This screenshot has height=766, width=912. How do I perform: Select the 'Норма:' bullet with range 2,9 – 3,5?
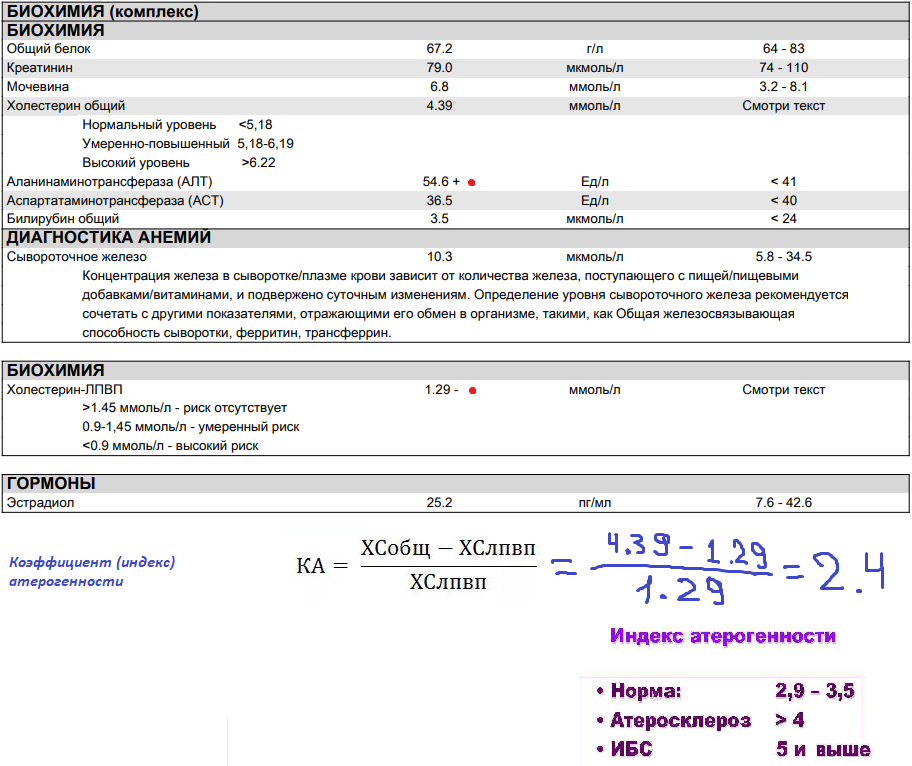[725, 691]
